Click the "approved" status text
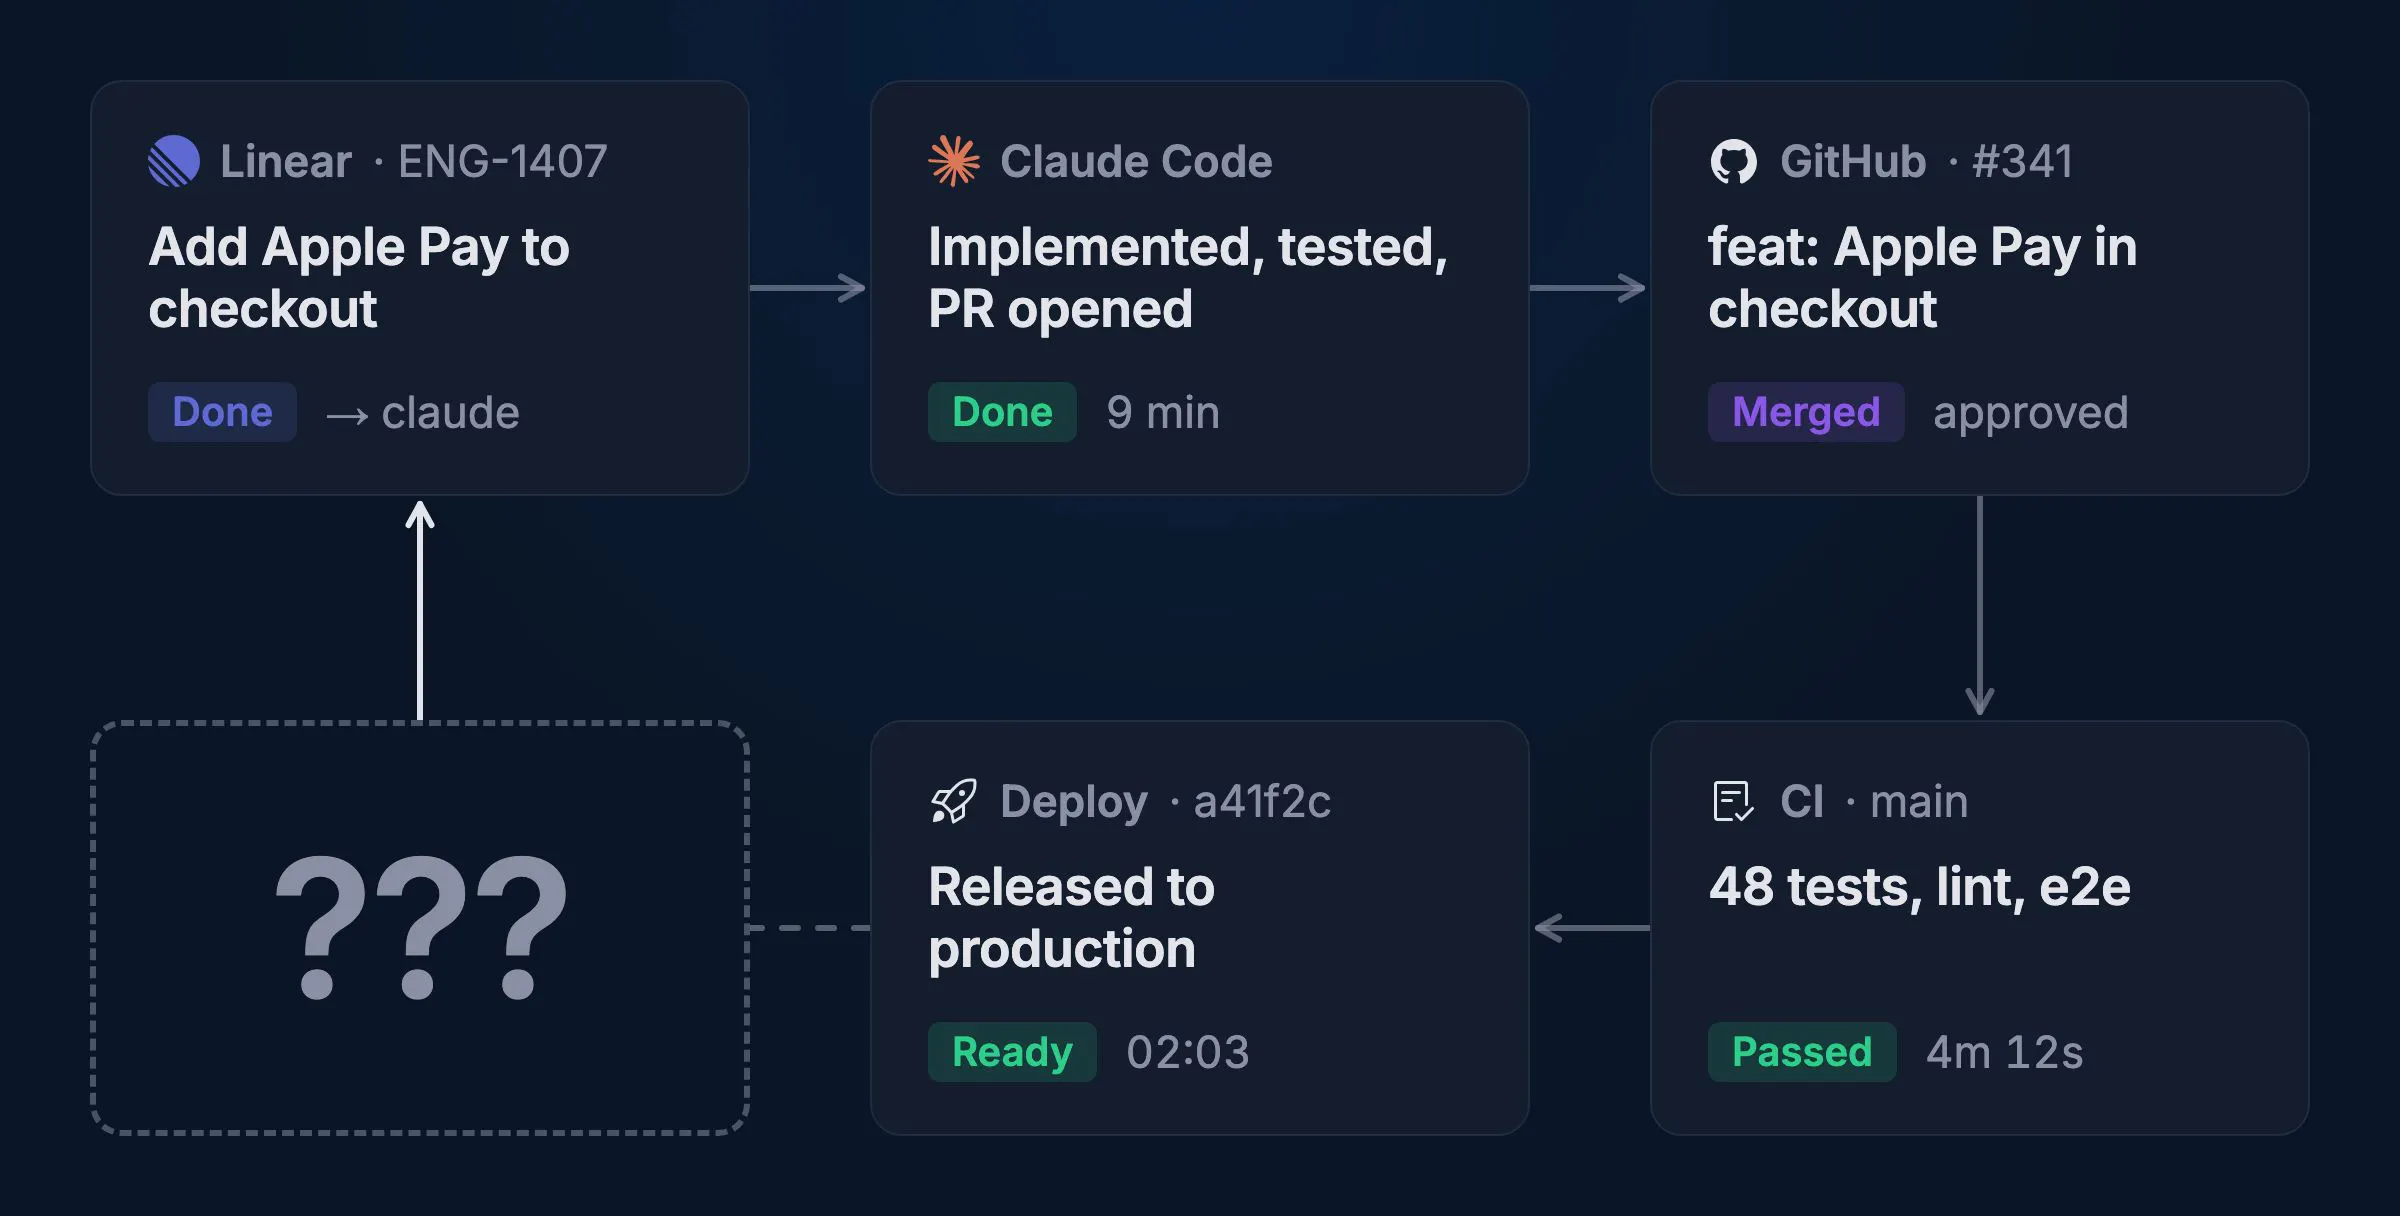This screenshot has width=2400, height=1216. [2031, 412]
